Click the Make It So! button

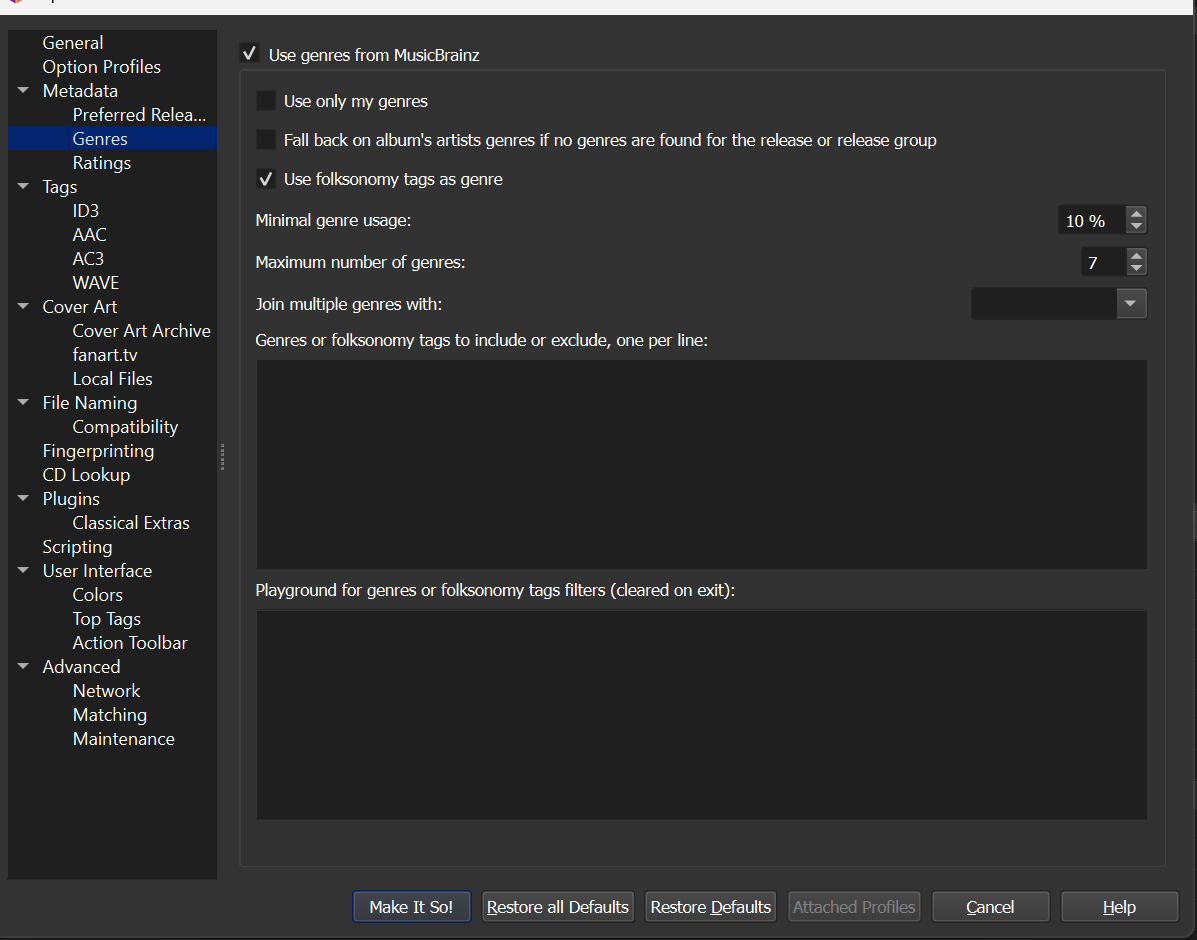tap(411, 907)
